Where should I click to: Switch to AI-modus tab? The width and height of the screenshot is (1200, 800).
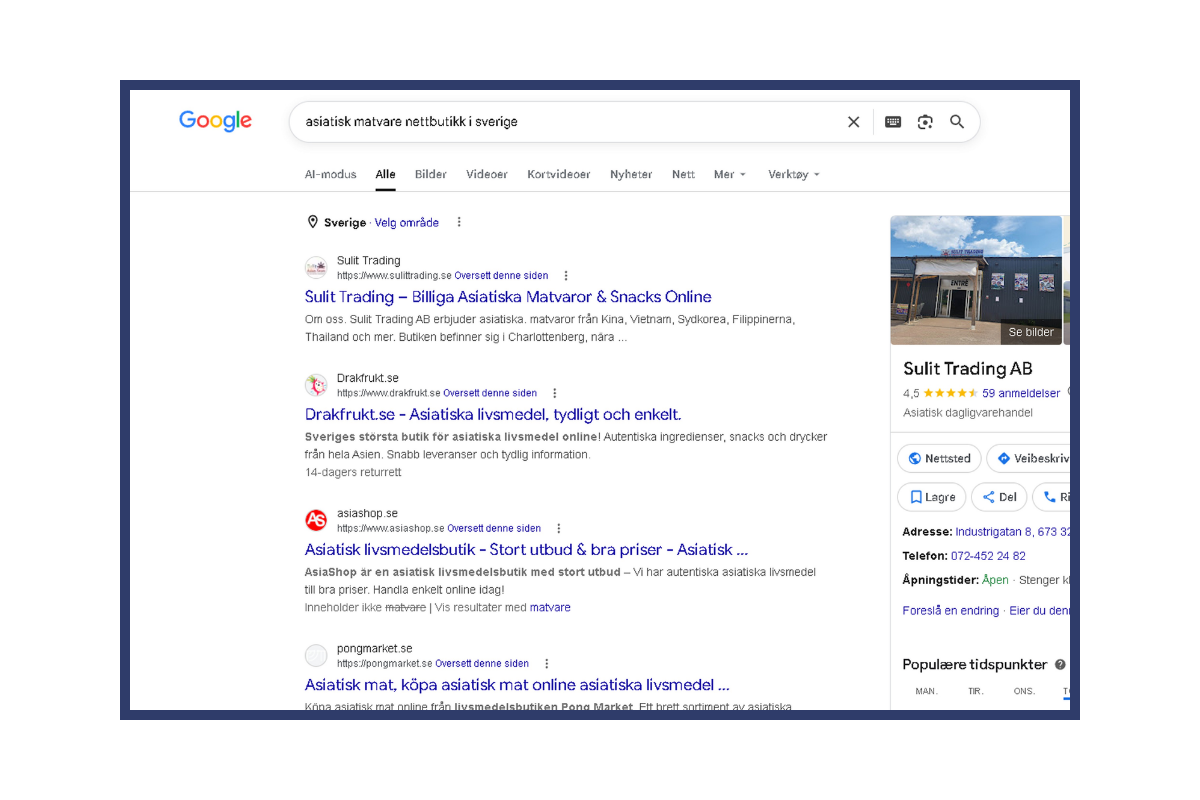[331, 174]
